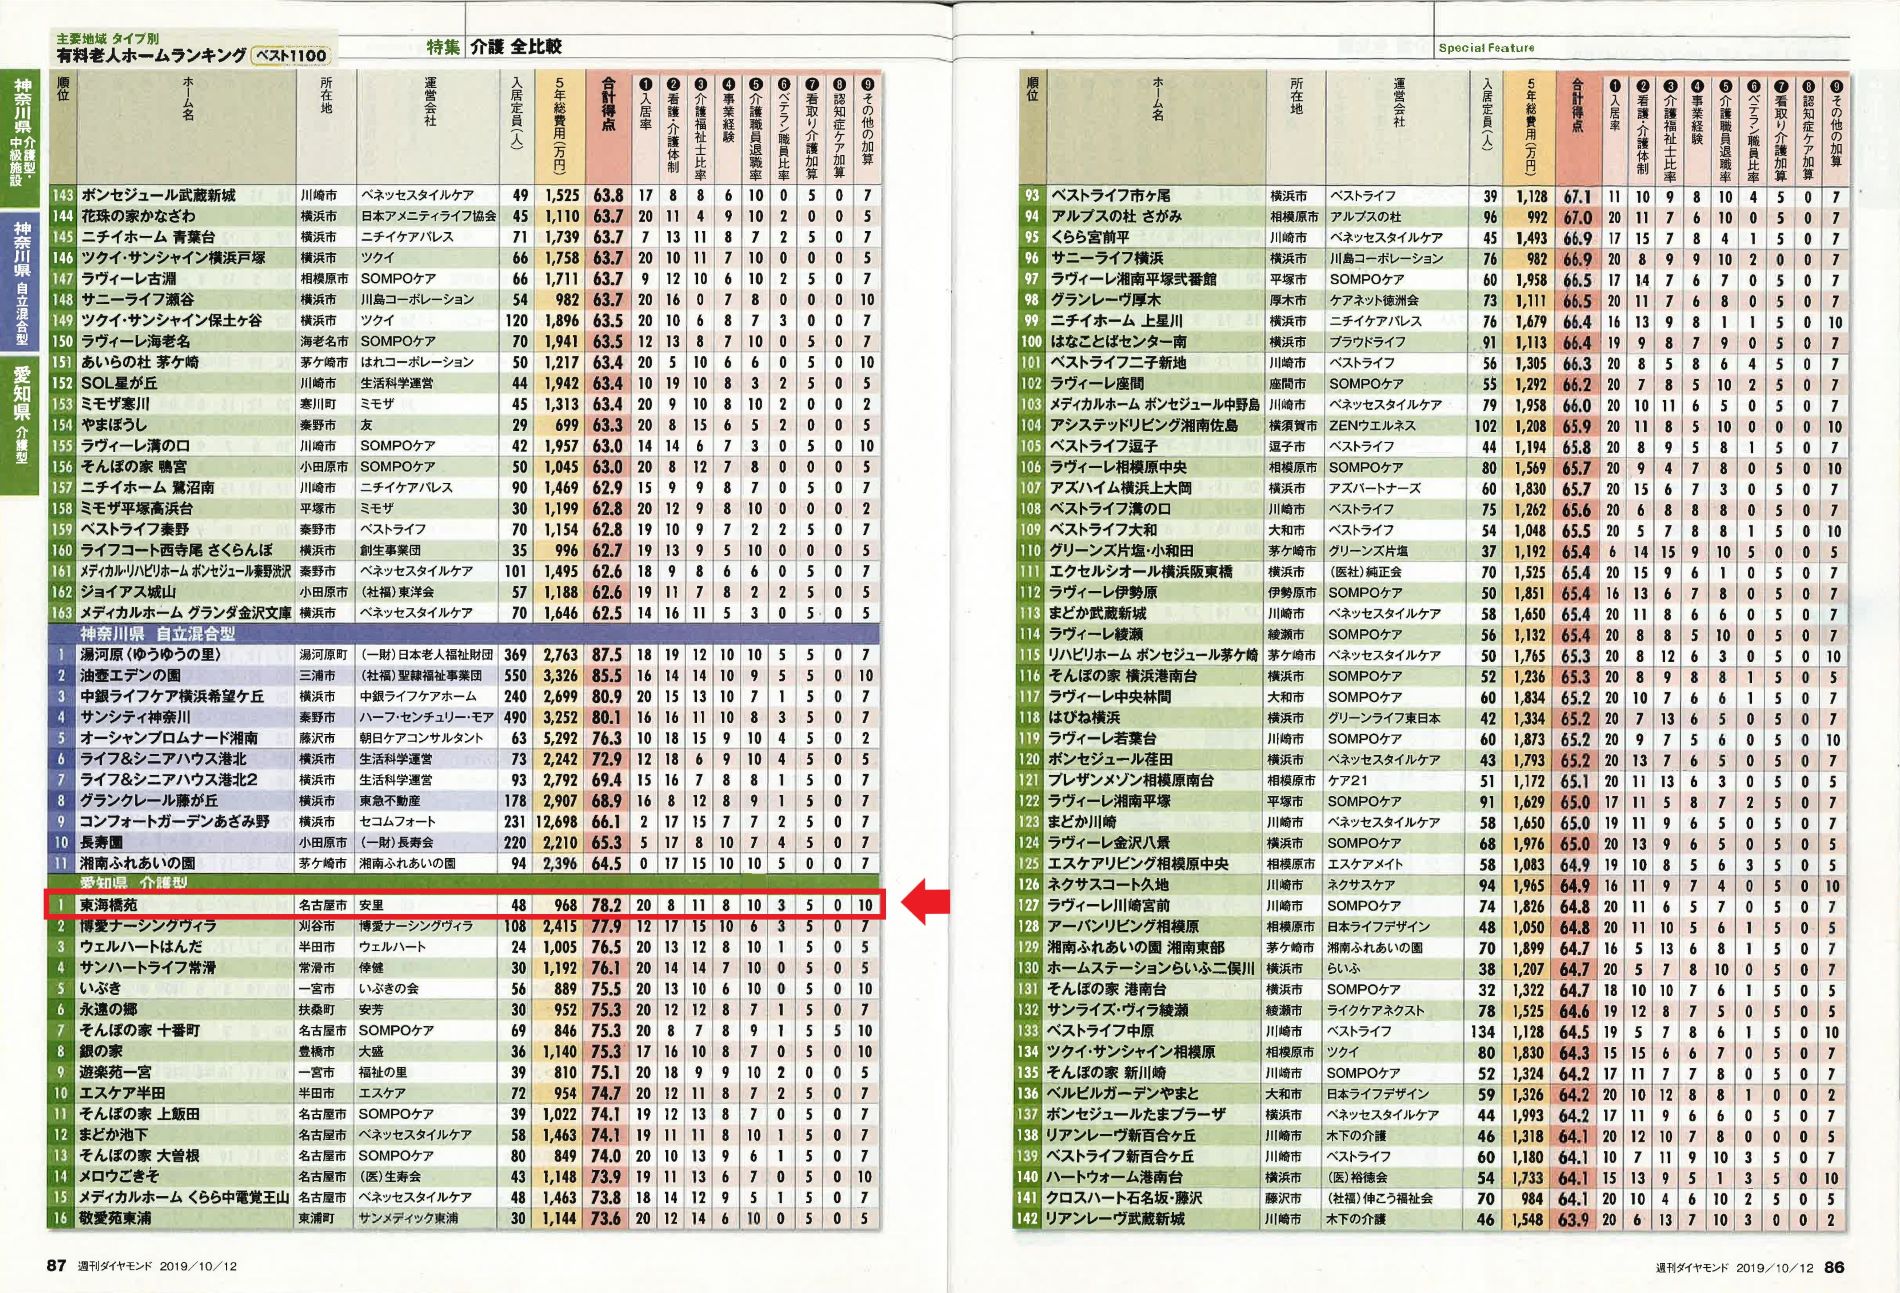This screenshot has height=1293, width=1900.
Task: Click the home name SOL星が丘
Action: pyautogui.click(x=119, y=383)
